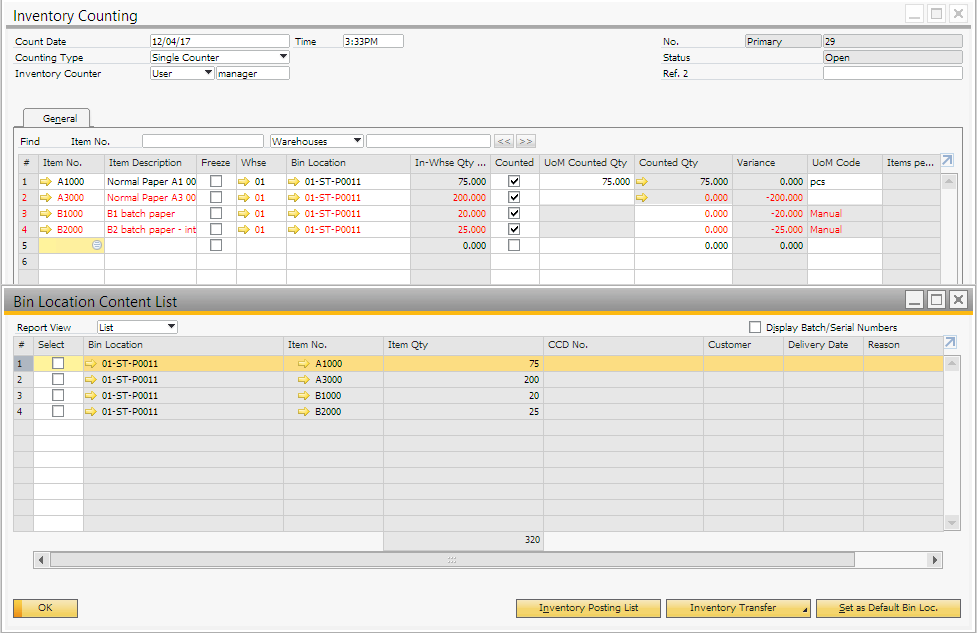Viewport: 977px width, 633px height.
Task: Click Inventory Posting List button
Action: [588, 608]
